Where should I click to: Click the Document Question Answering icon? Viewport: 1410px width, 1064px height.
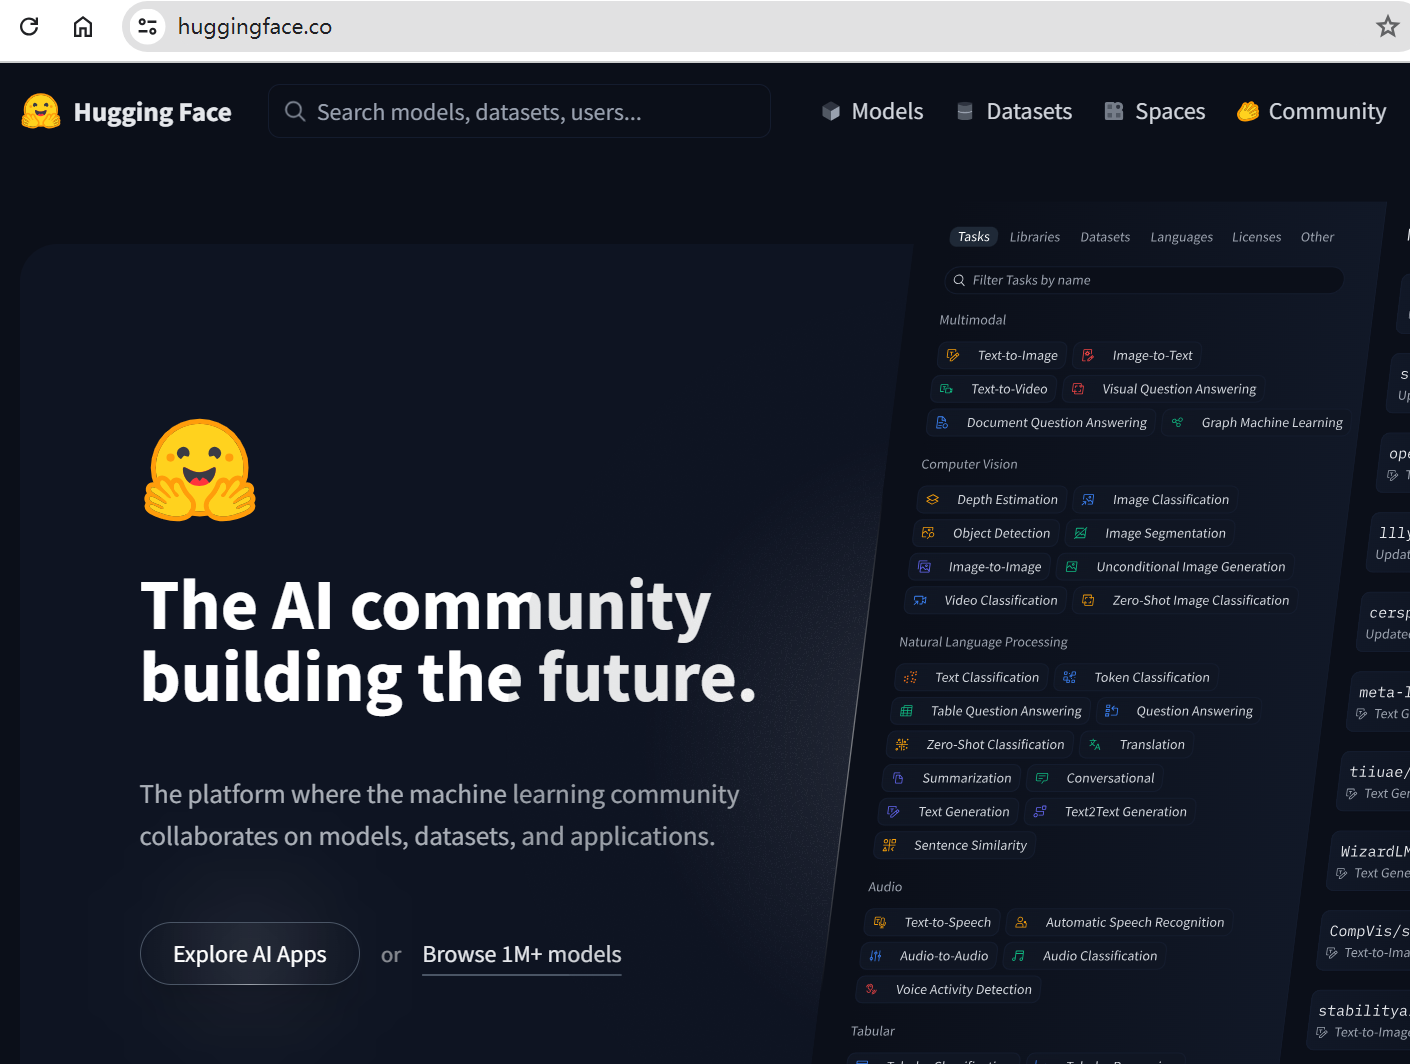pos(942,422)
